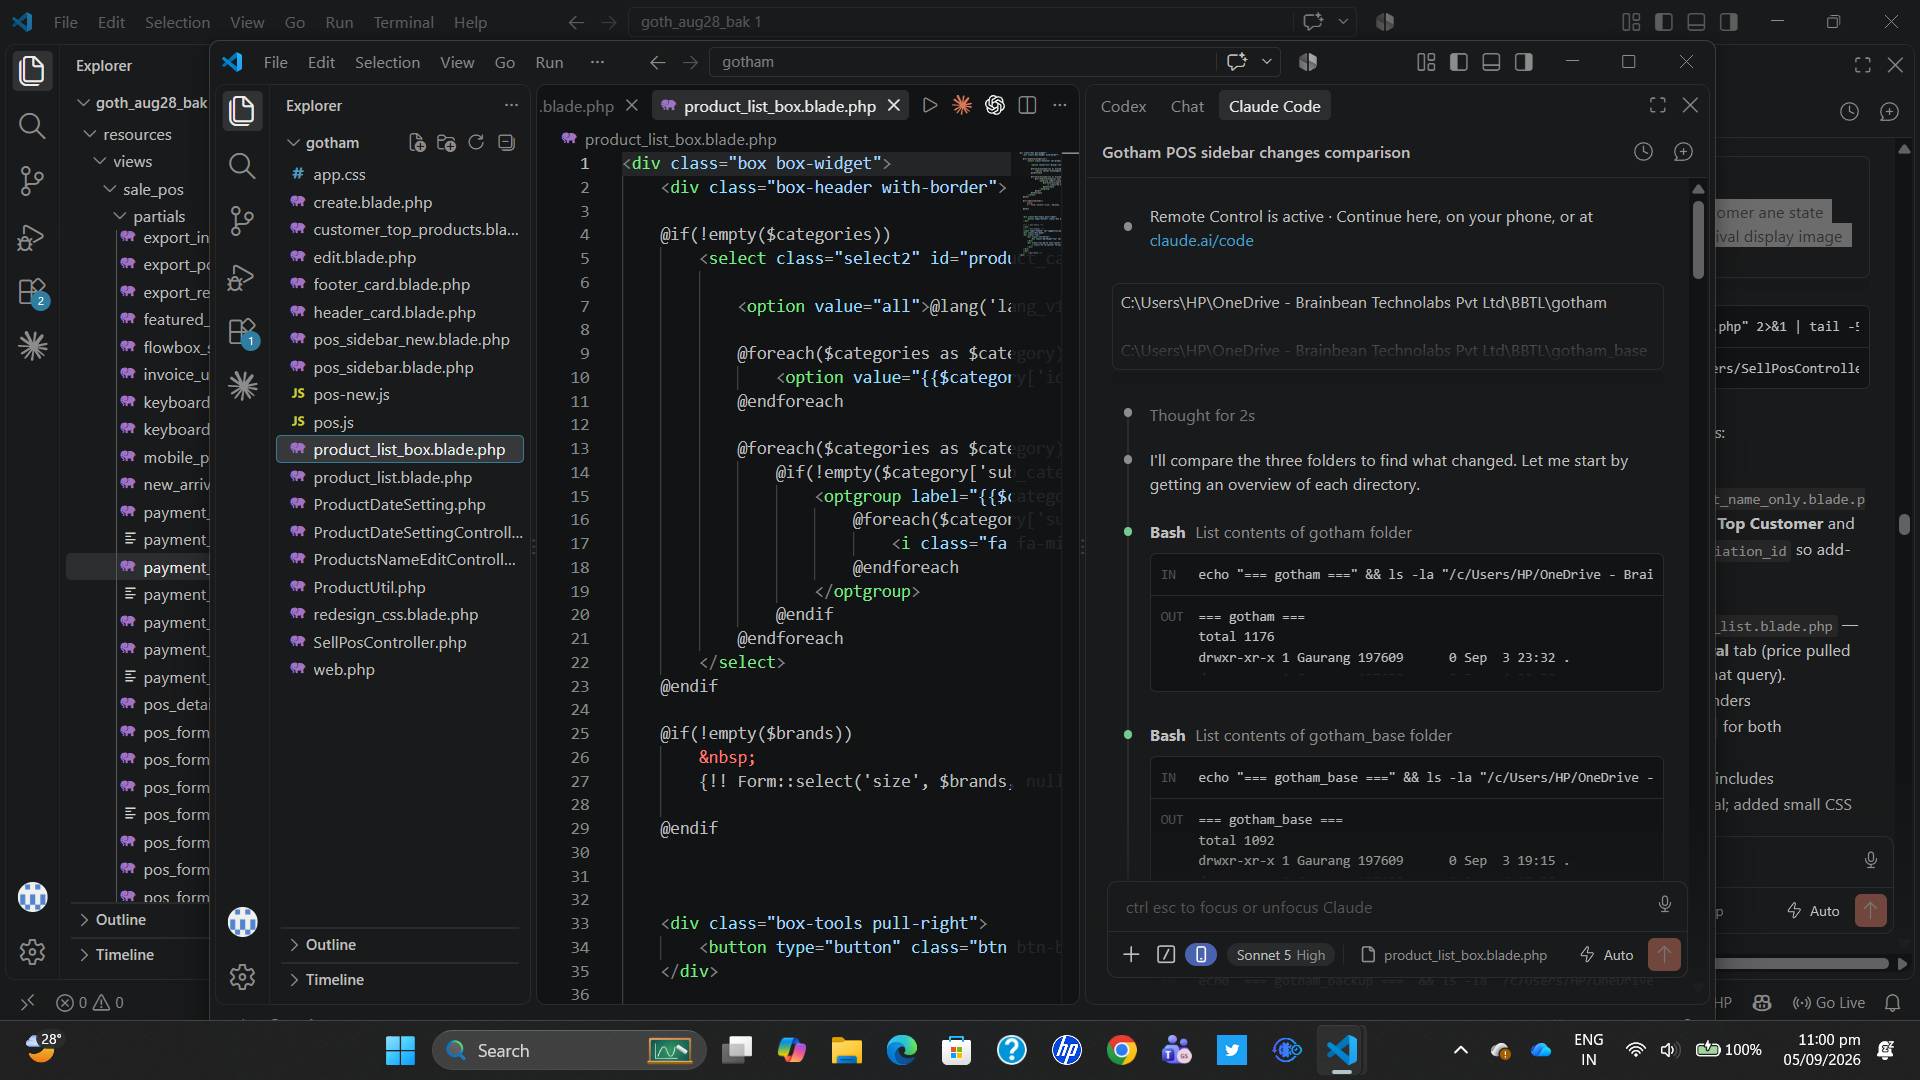Open the Selection menu in gotham window
This screenshot has height=1080, width=1920.
click(x=387, y=62)
